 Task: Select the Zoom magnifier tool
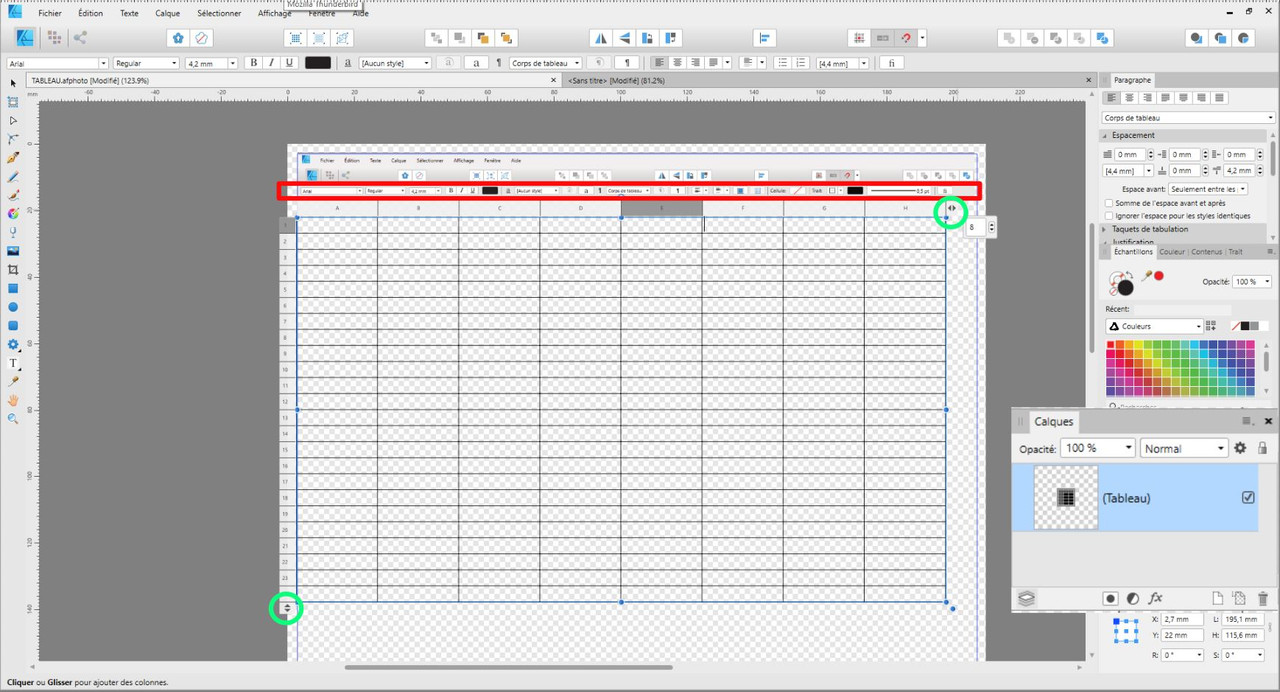(x=13, y=419)
